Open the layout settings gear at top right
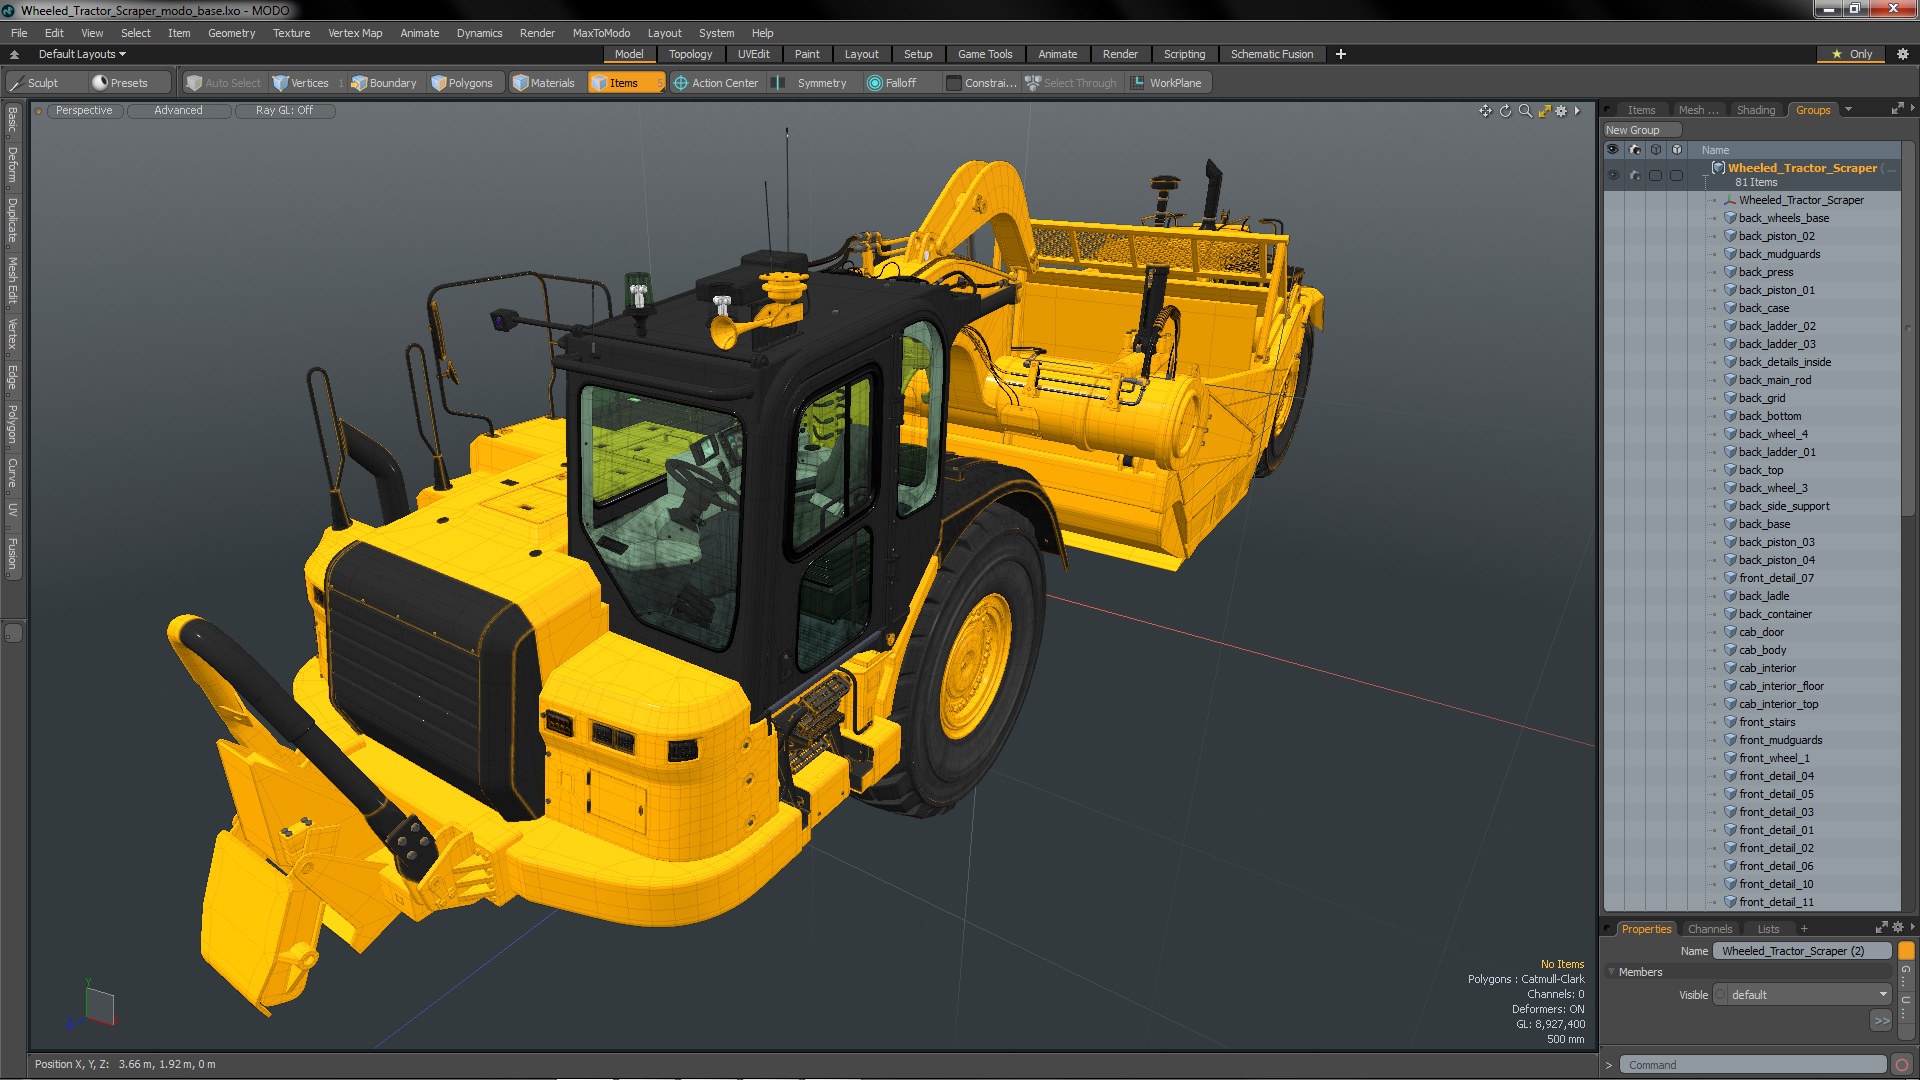The image size is (1920, 1080). [x=1902, y=54]
